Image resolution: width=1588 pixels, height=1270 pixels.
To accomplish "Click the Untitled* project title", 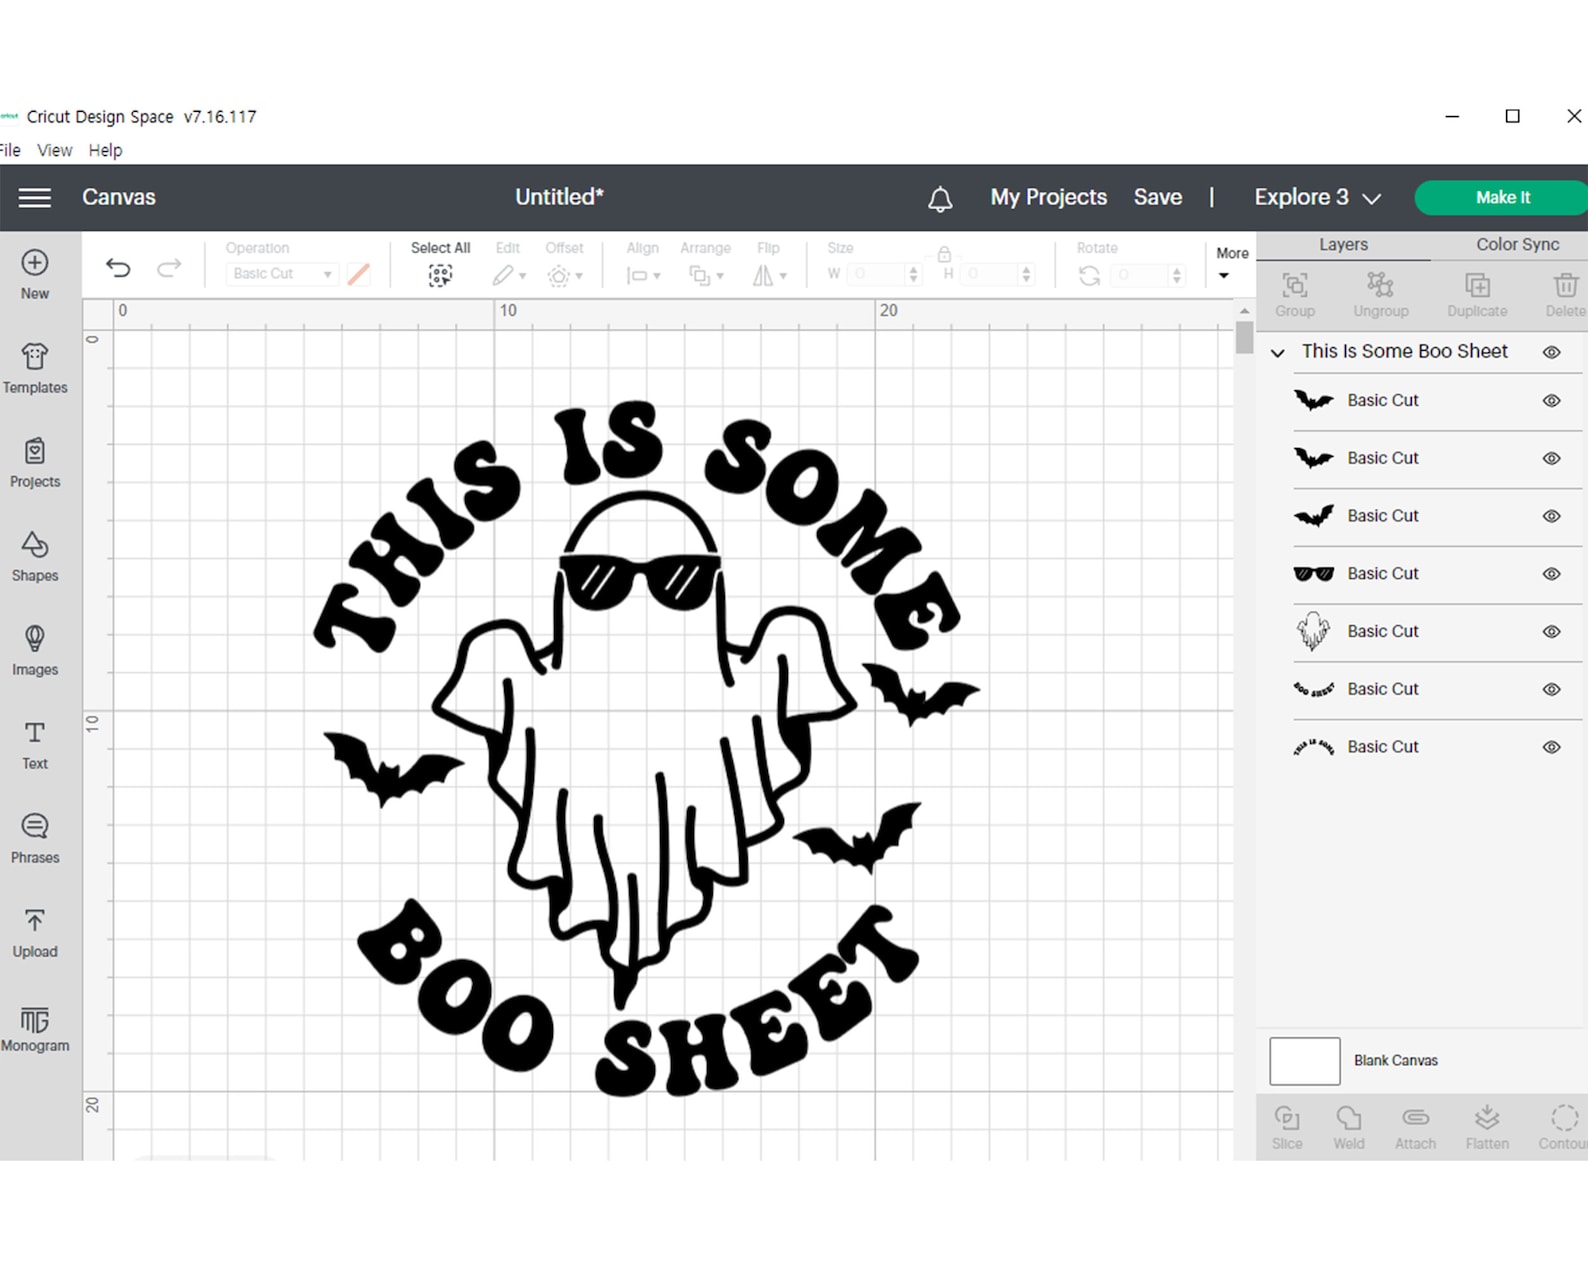I will pos(559,197).
